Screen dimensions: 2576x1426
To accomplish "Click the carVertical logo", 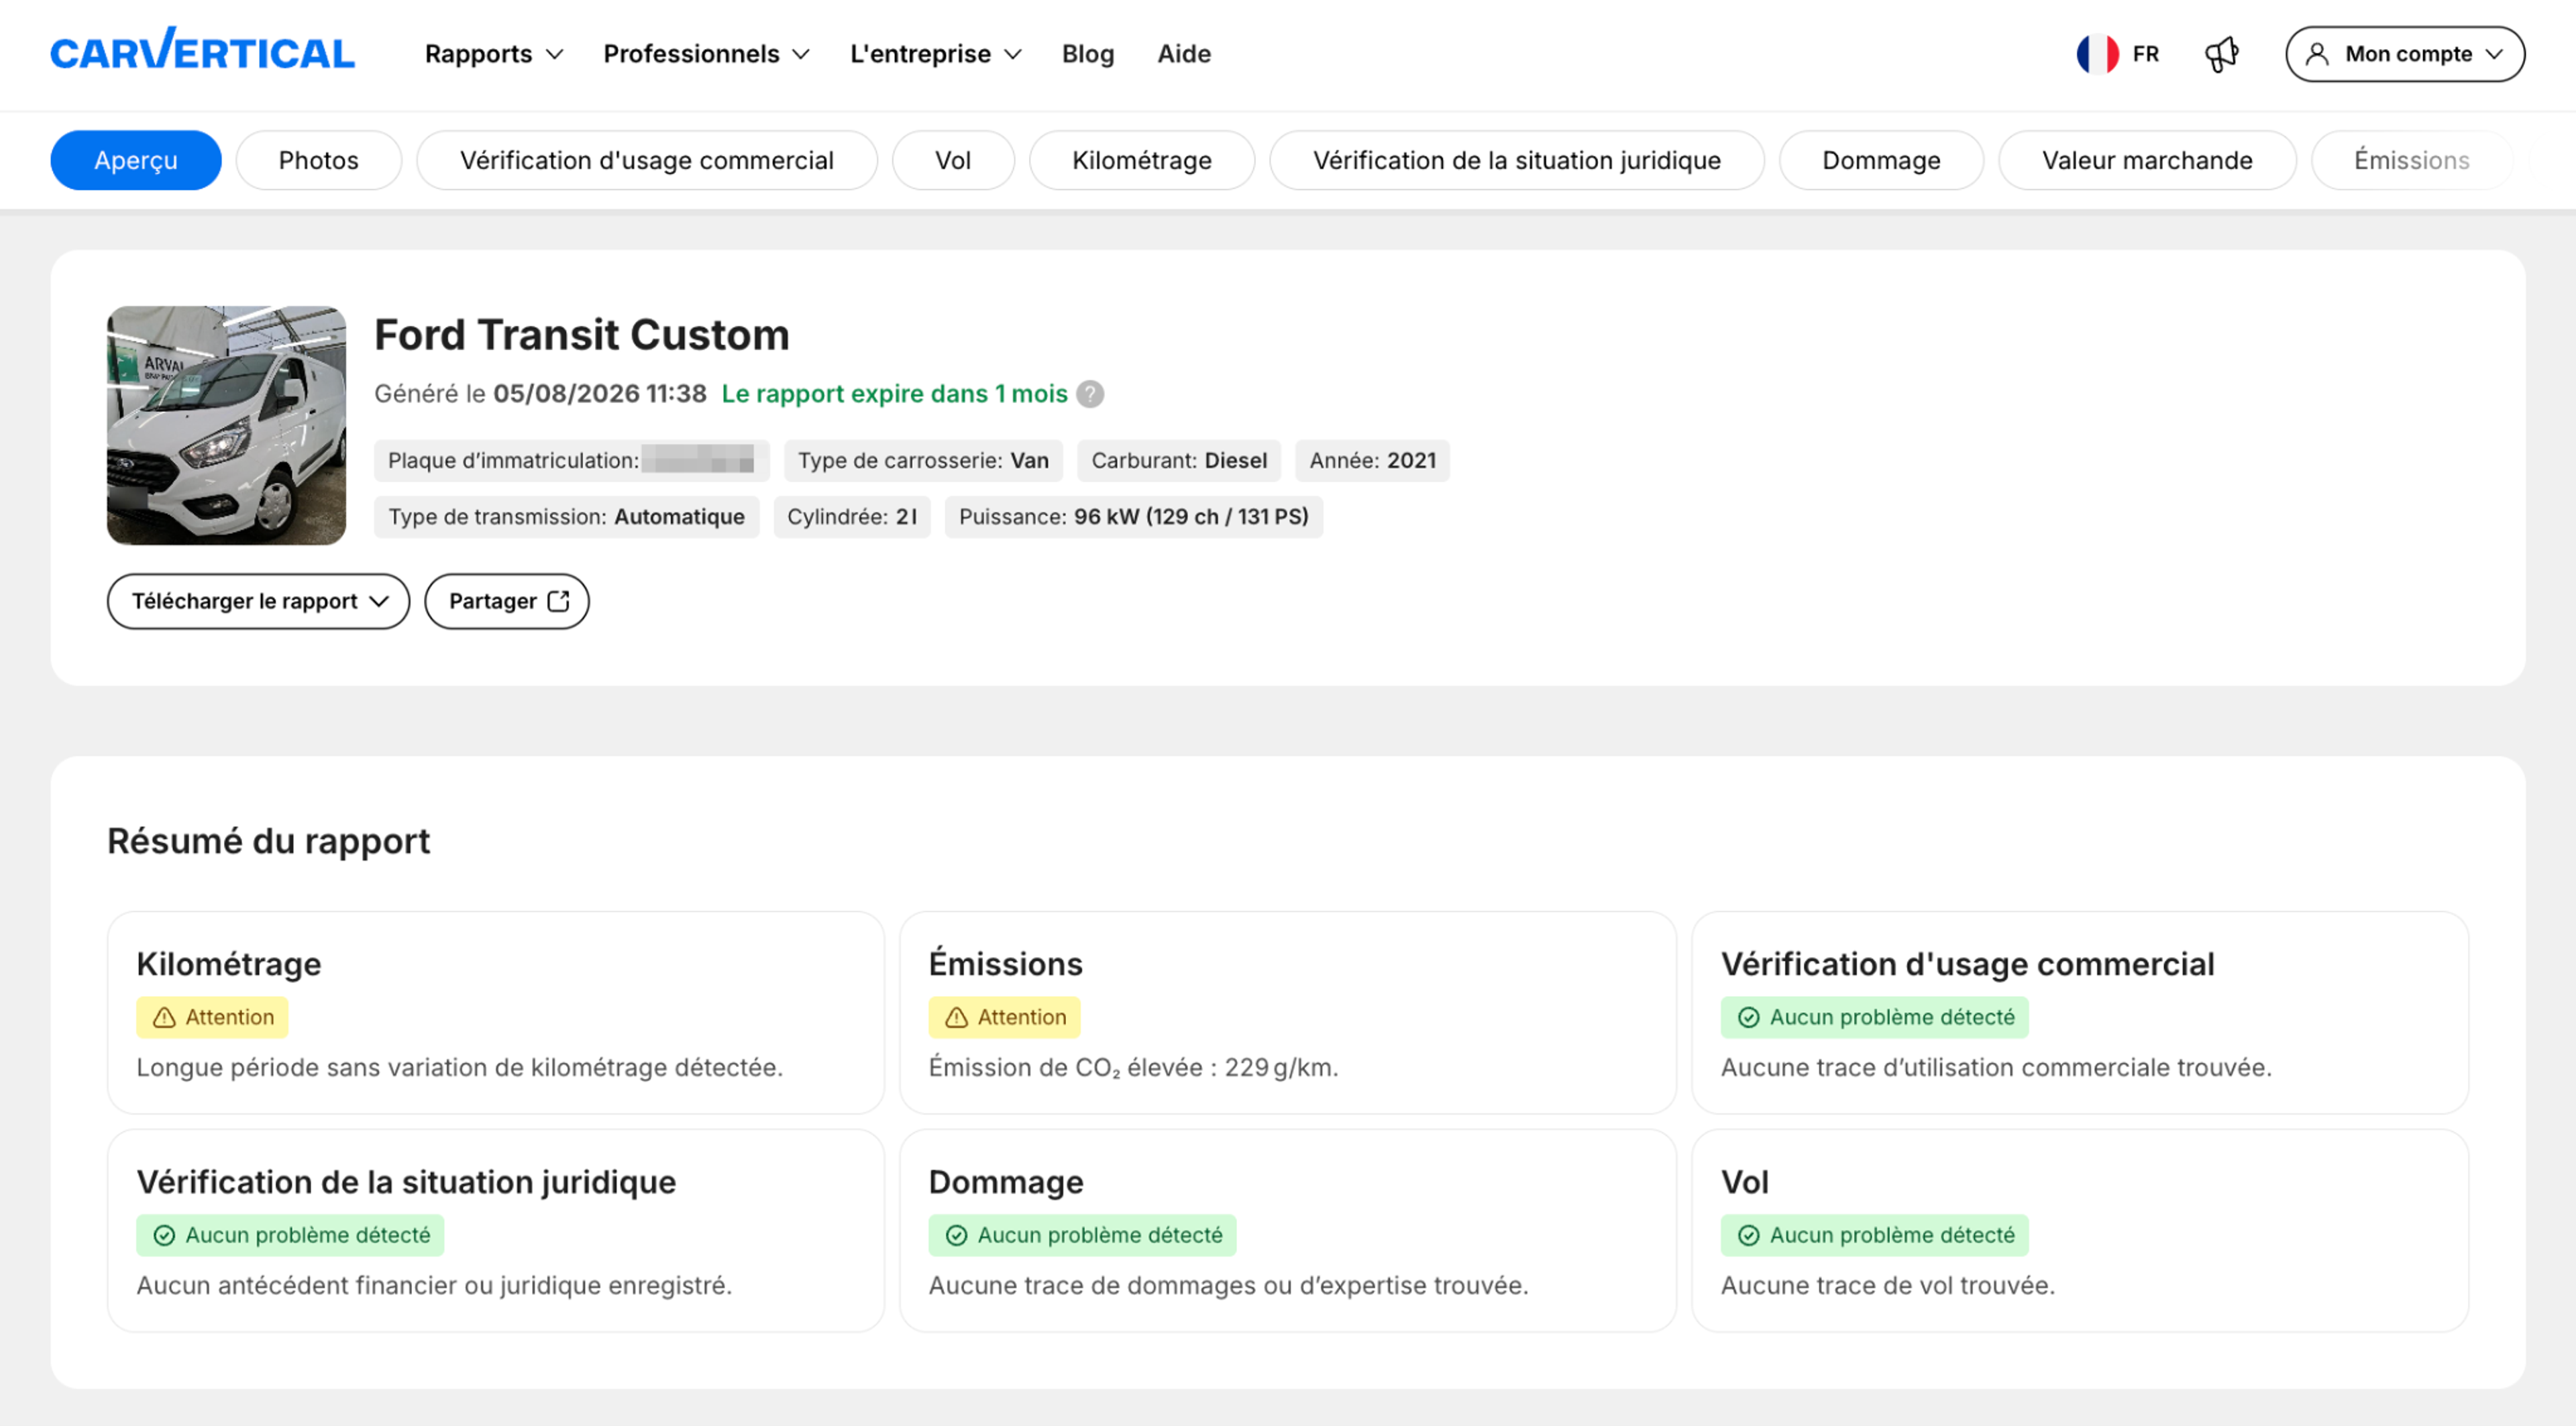I will [202, 50].
